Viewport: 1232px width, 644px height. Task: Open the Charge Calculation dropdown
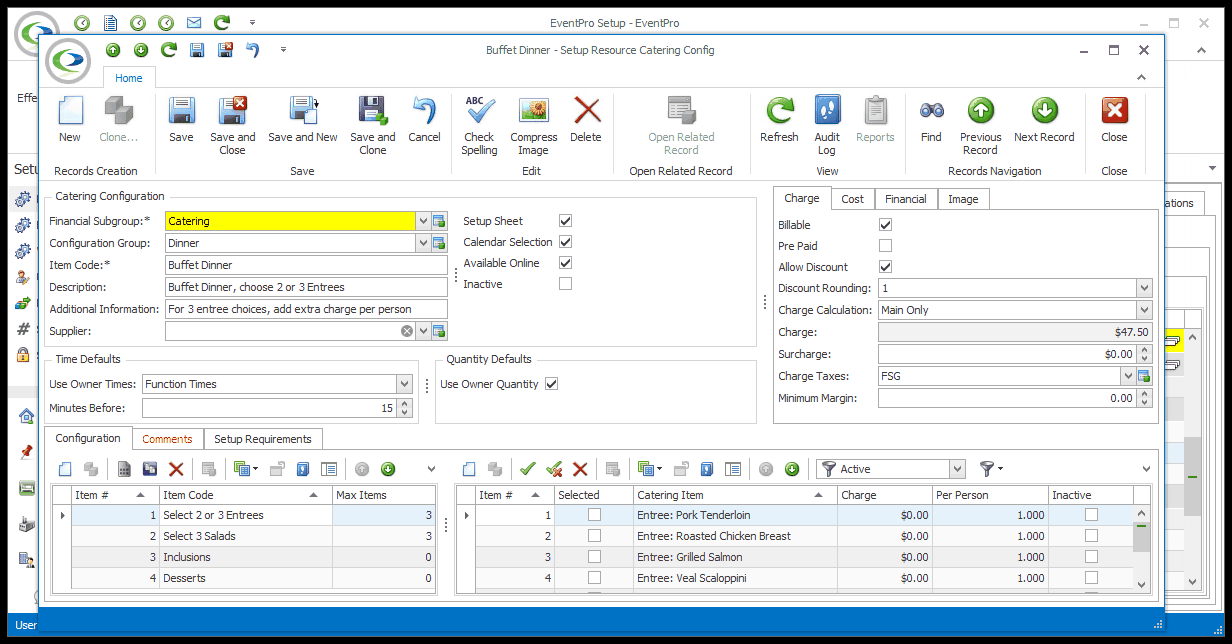[1144, 310]
